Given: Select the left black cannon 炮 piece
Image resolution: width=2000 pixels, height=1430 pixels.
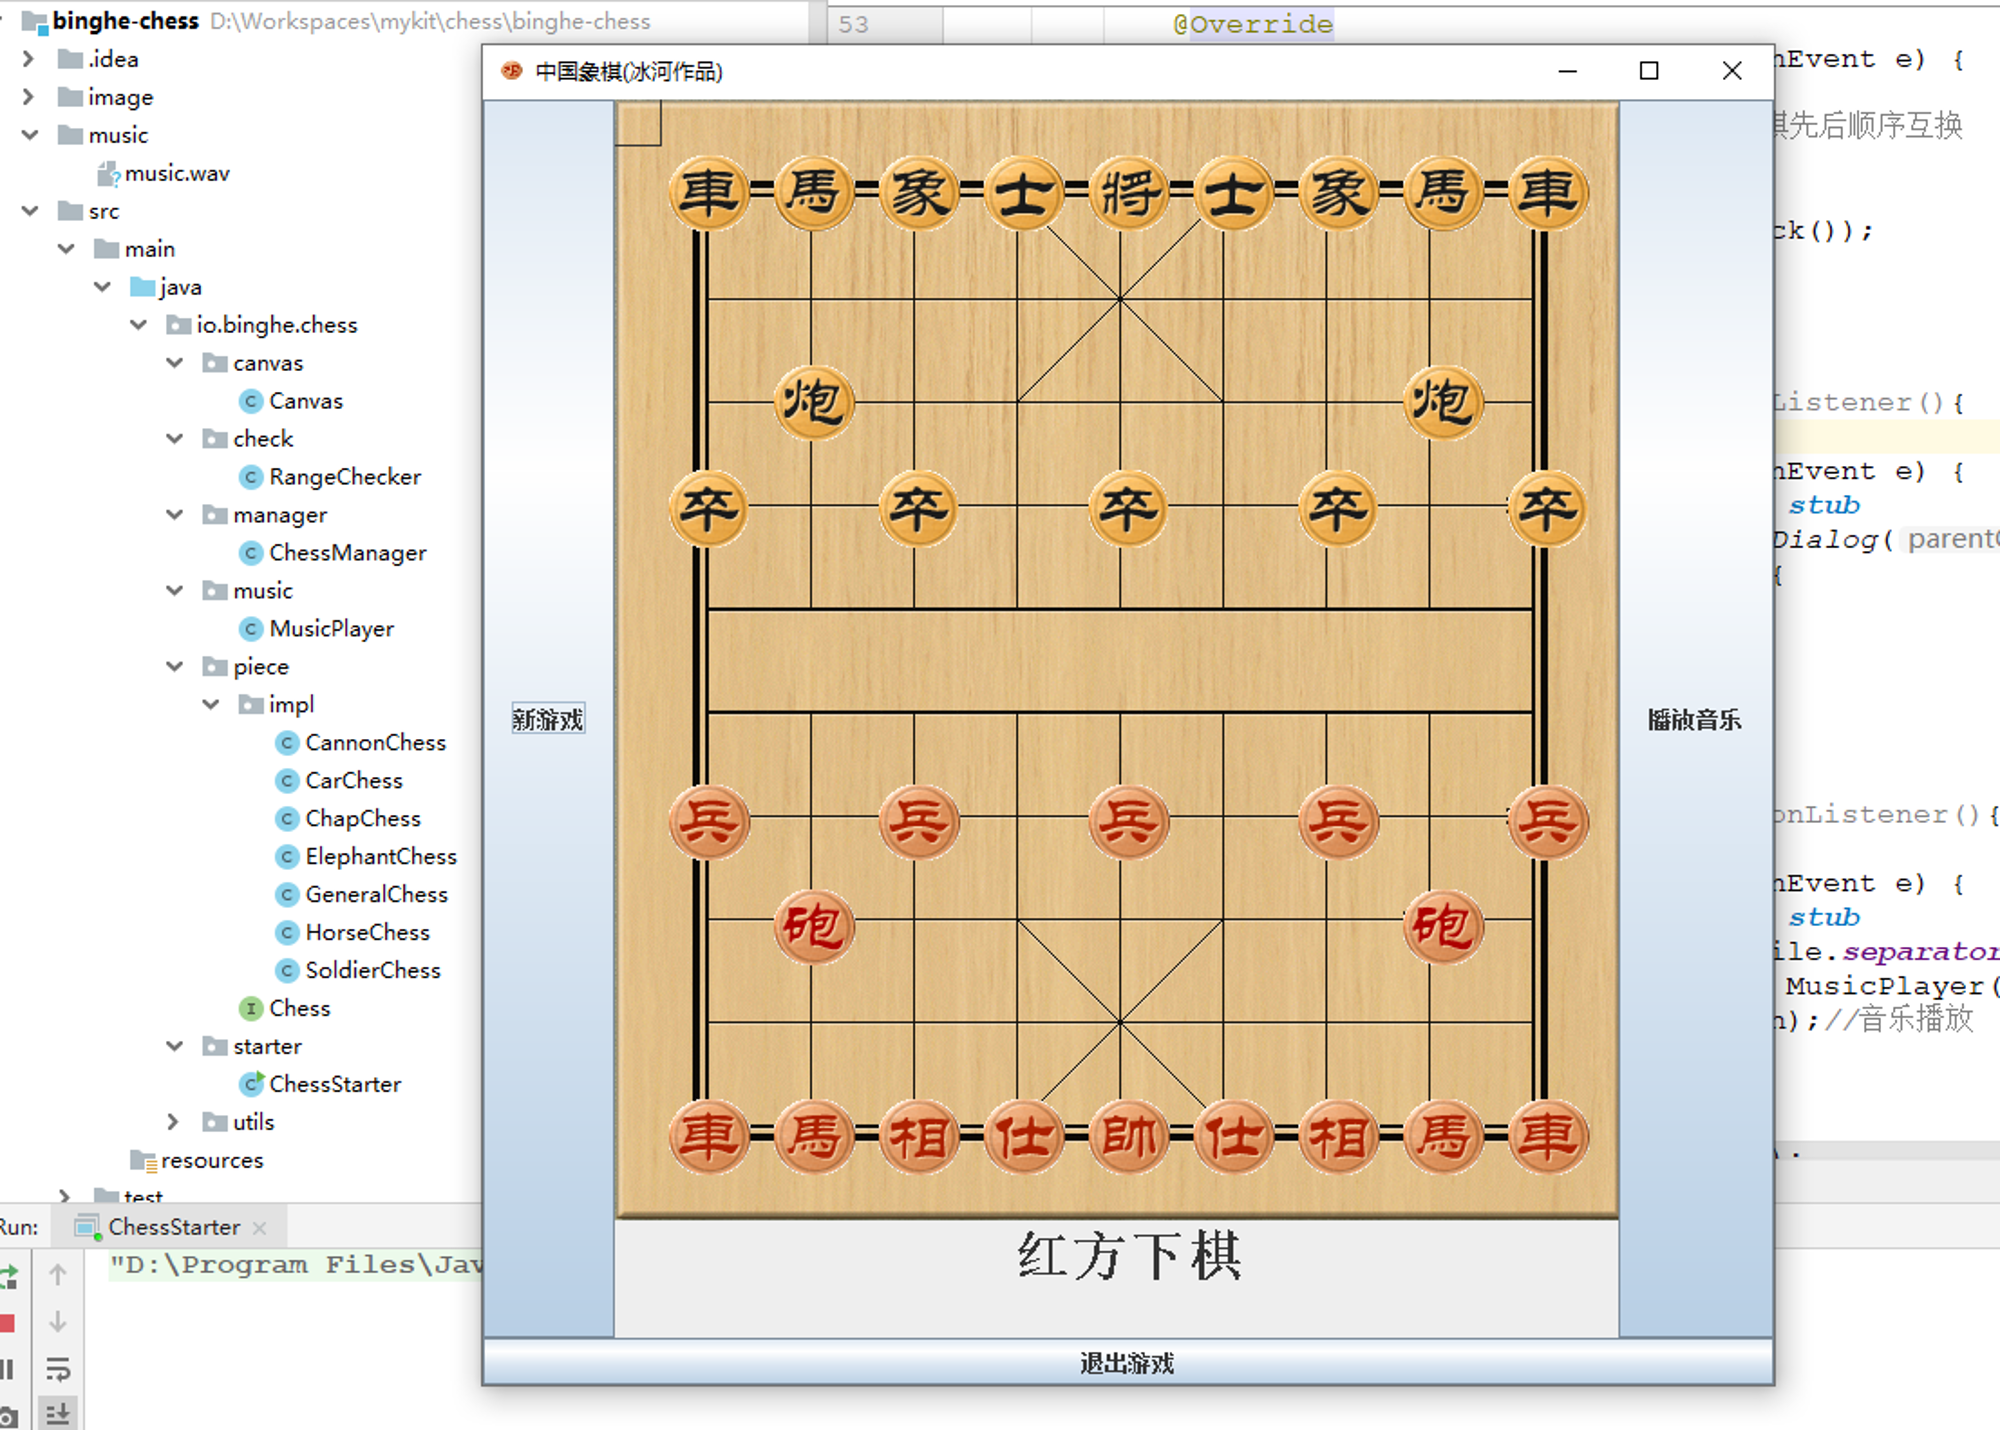Looking at the screenshot, I should [x=813, y=402].
